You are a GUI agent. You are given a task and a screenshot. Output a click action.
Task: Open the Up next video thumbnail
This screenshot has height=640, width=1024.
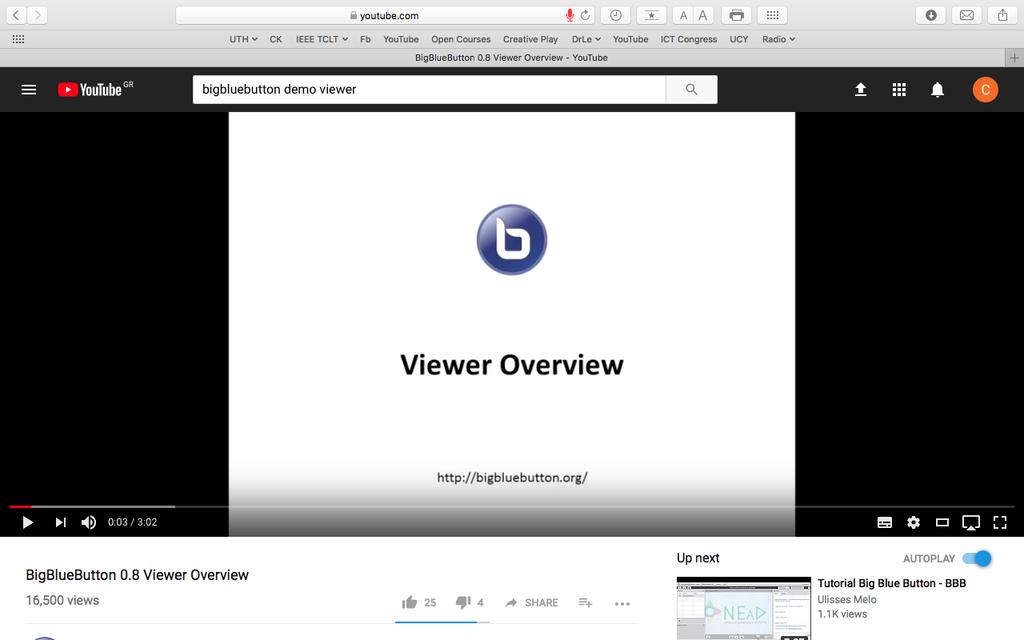(743, 609)
